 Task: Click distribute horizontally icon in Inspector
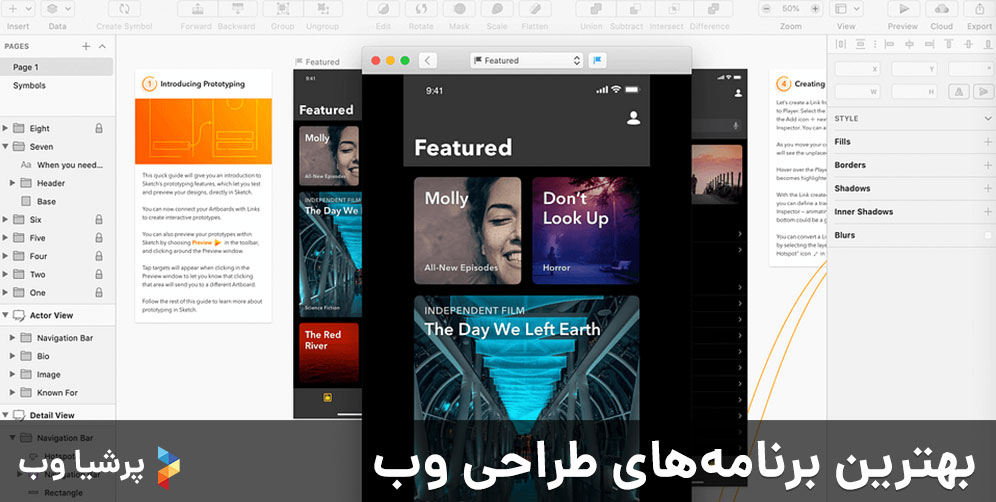(x=840, y=44)
